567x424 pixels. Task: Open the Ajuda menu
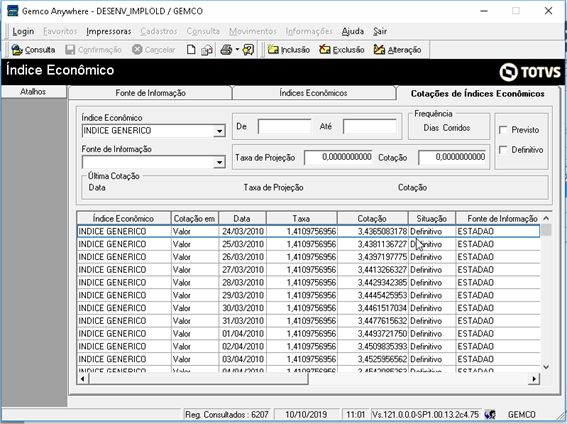pos(353,31)
